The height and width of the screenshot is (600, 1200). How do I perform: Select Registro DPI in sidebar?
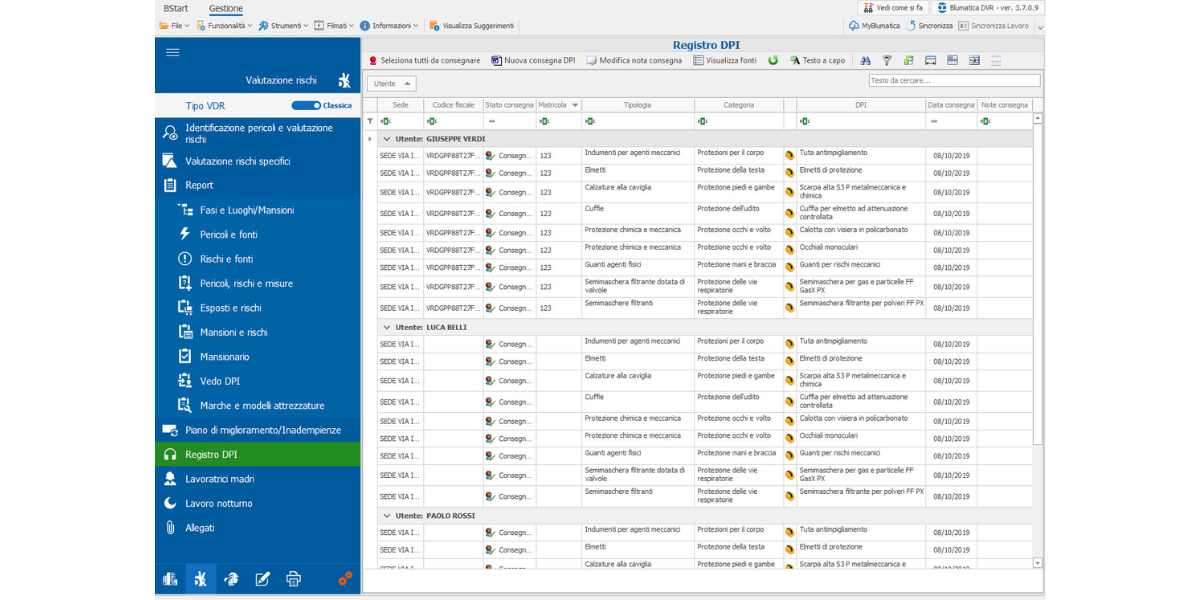(258, 454)
